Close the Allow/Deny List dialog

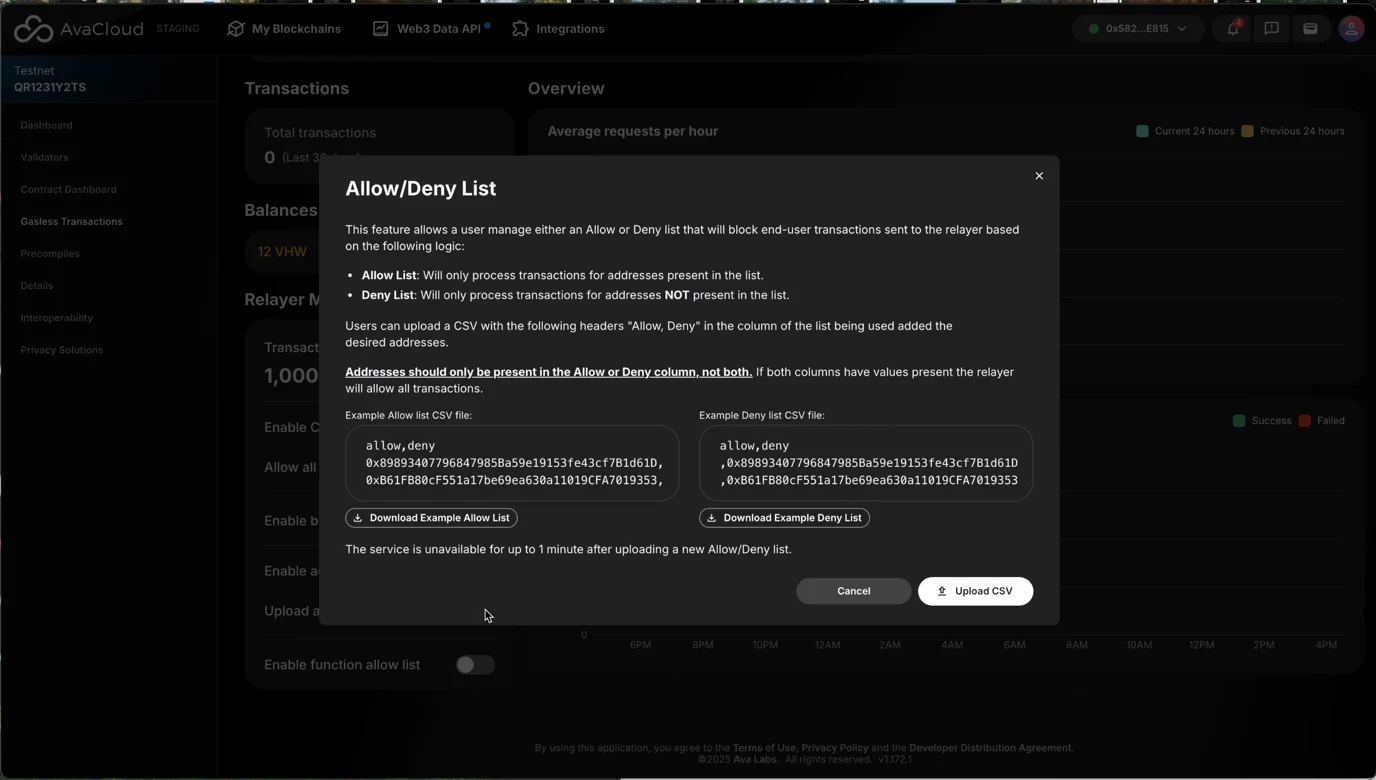[x=1039, y=176]
